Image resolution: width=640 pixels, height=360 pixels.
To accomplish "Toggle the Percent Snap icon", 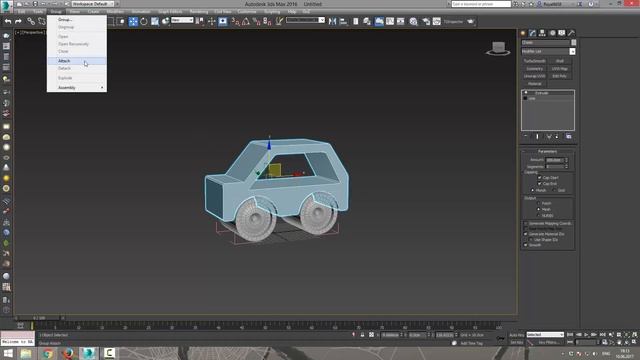I will point(257,22).
